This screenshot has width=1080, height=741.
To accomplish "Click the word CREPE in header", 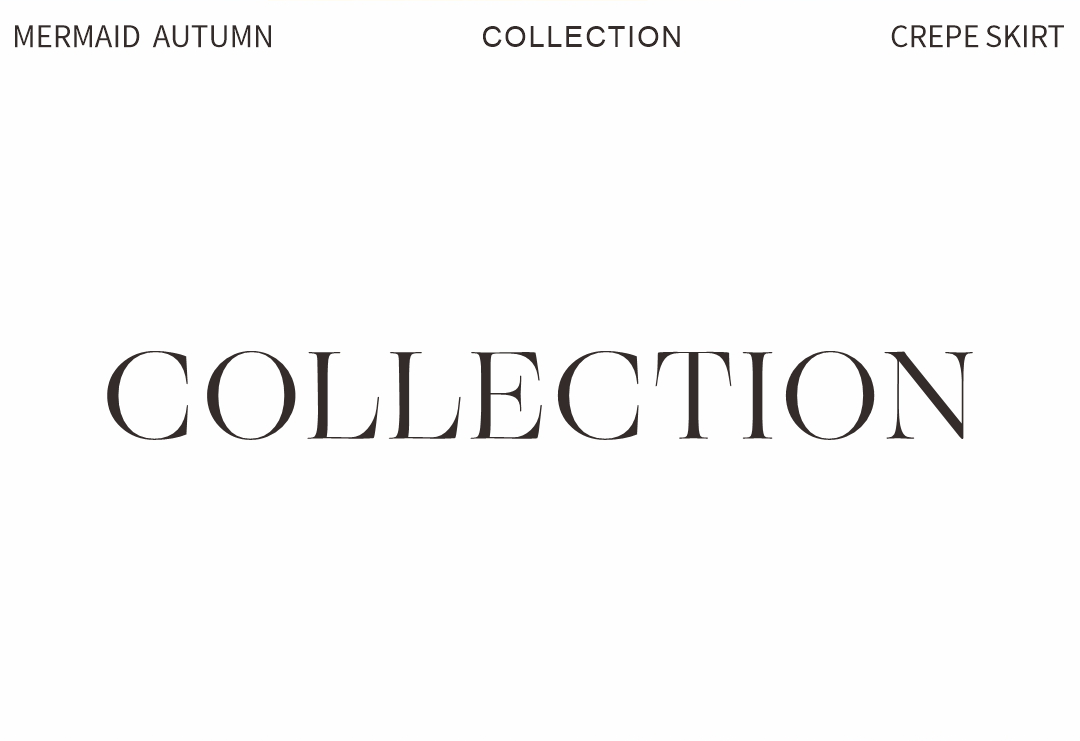I will 935,36.
